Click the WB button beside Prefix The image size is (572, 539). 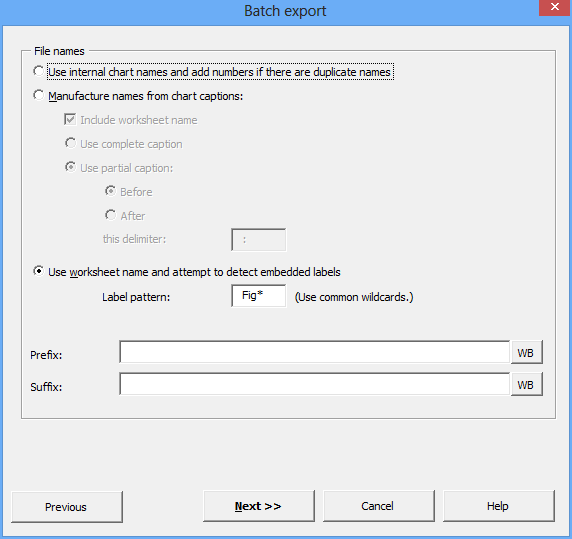click(526, 352)
